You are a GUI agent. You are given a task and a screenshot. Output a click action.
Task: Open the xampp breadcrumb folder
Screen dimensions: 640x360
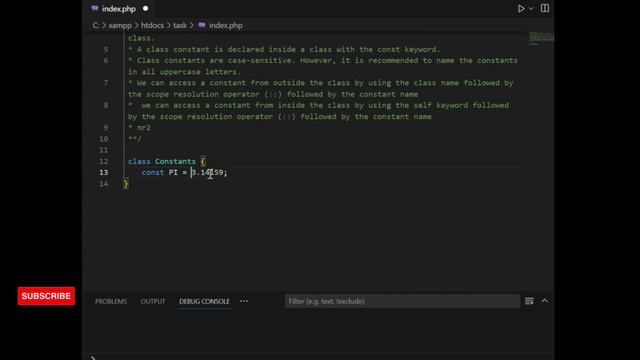[x=120, y=25]
